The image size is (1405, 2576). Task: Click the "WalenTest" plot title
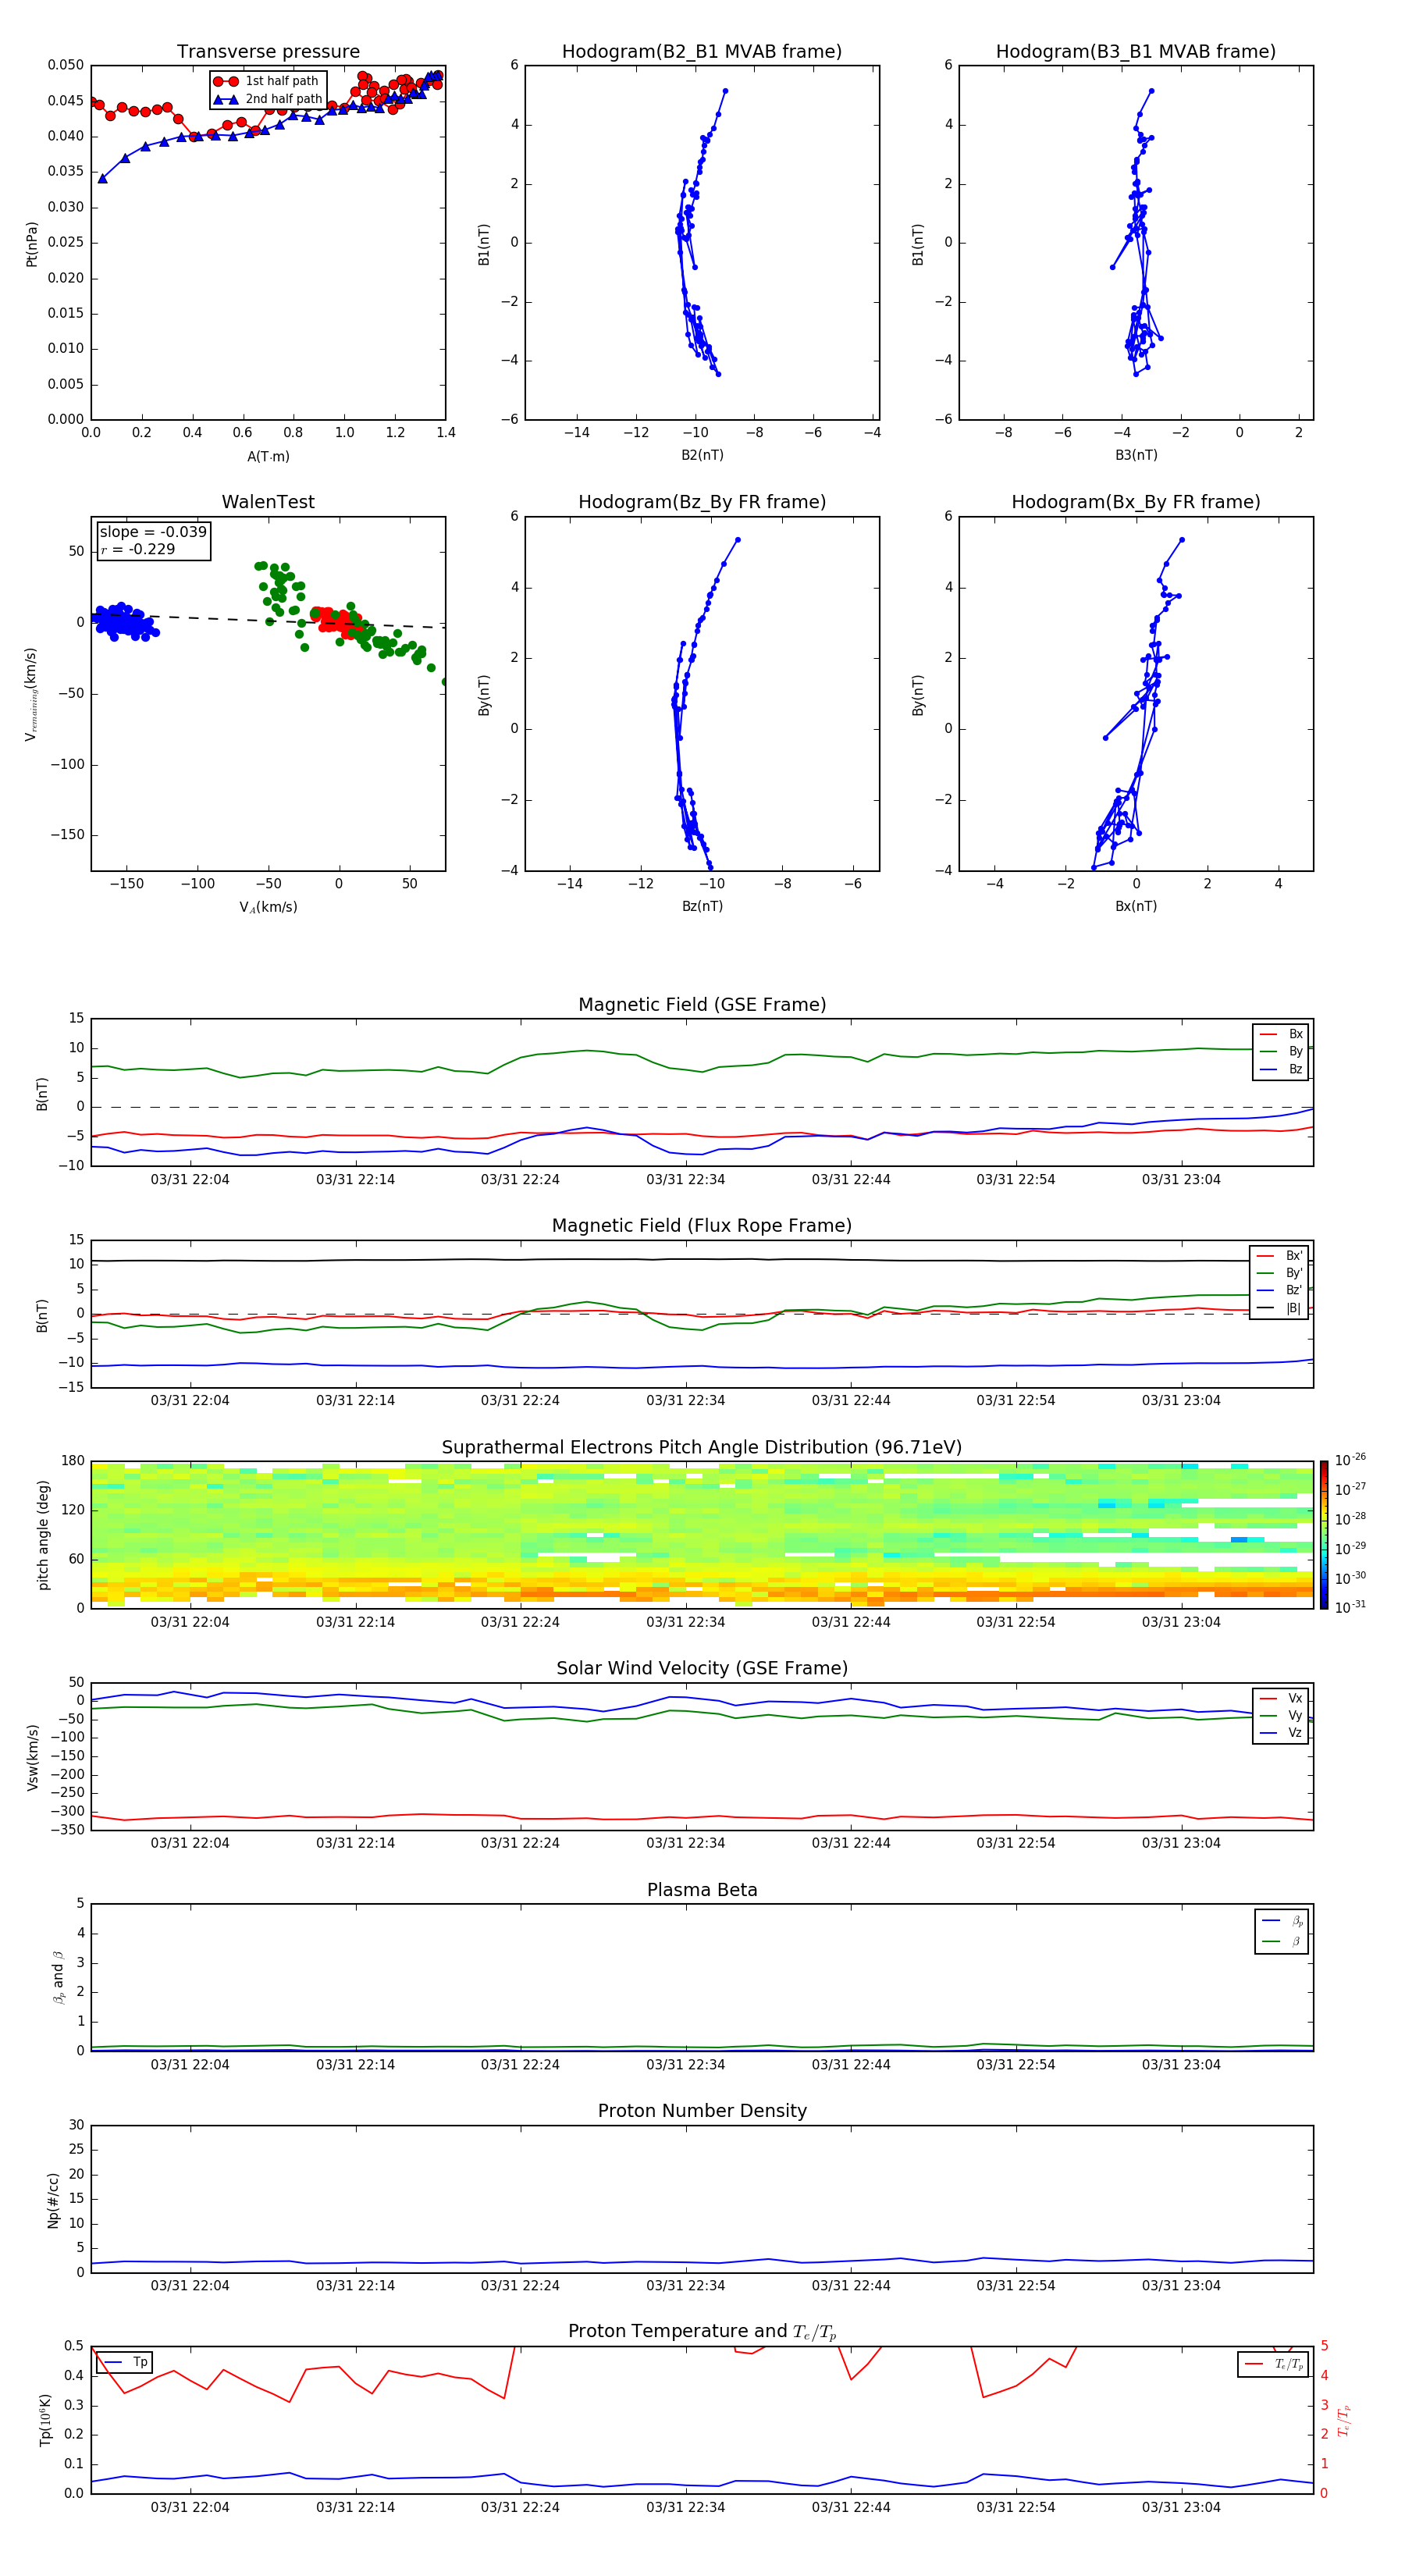pos(268,502)
